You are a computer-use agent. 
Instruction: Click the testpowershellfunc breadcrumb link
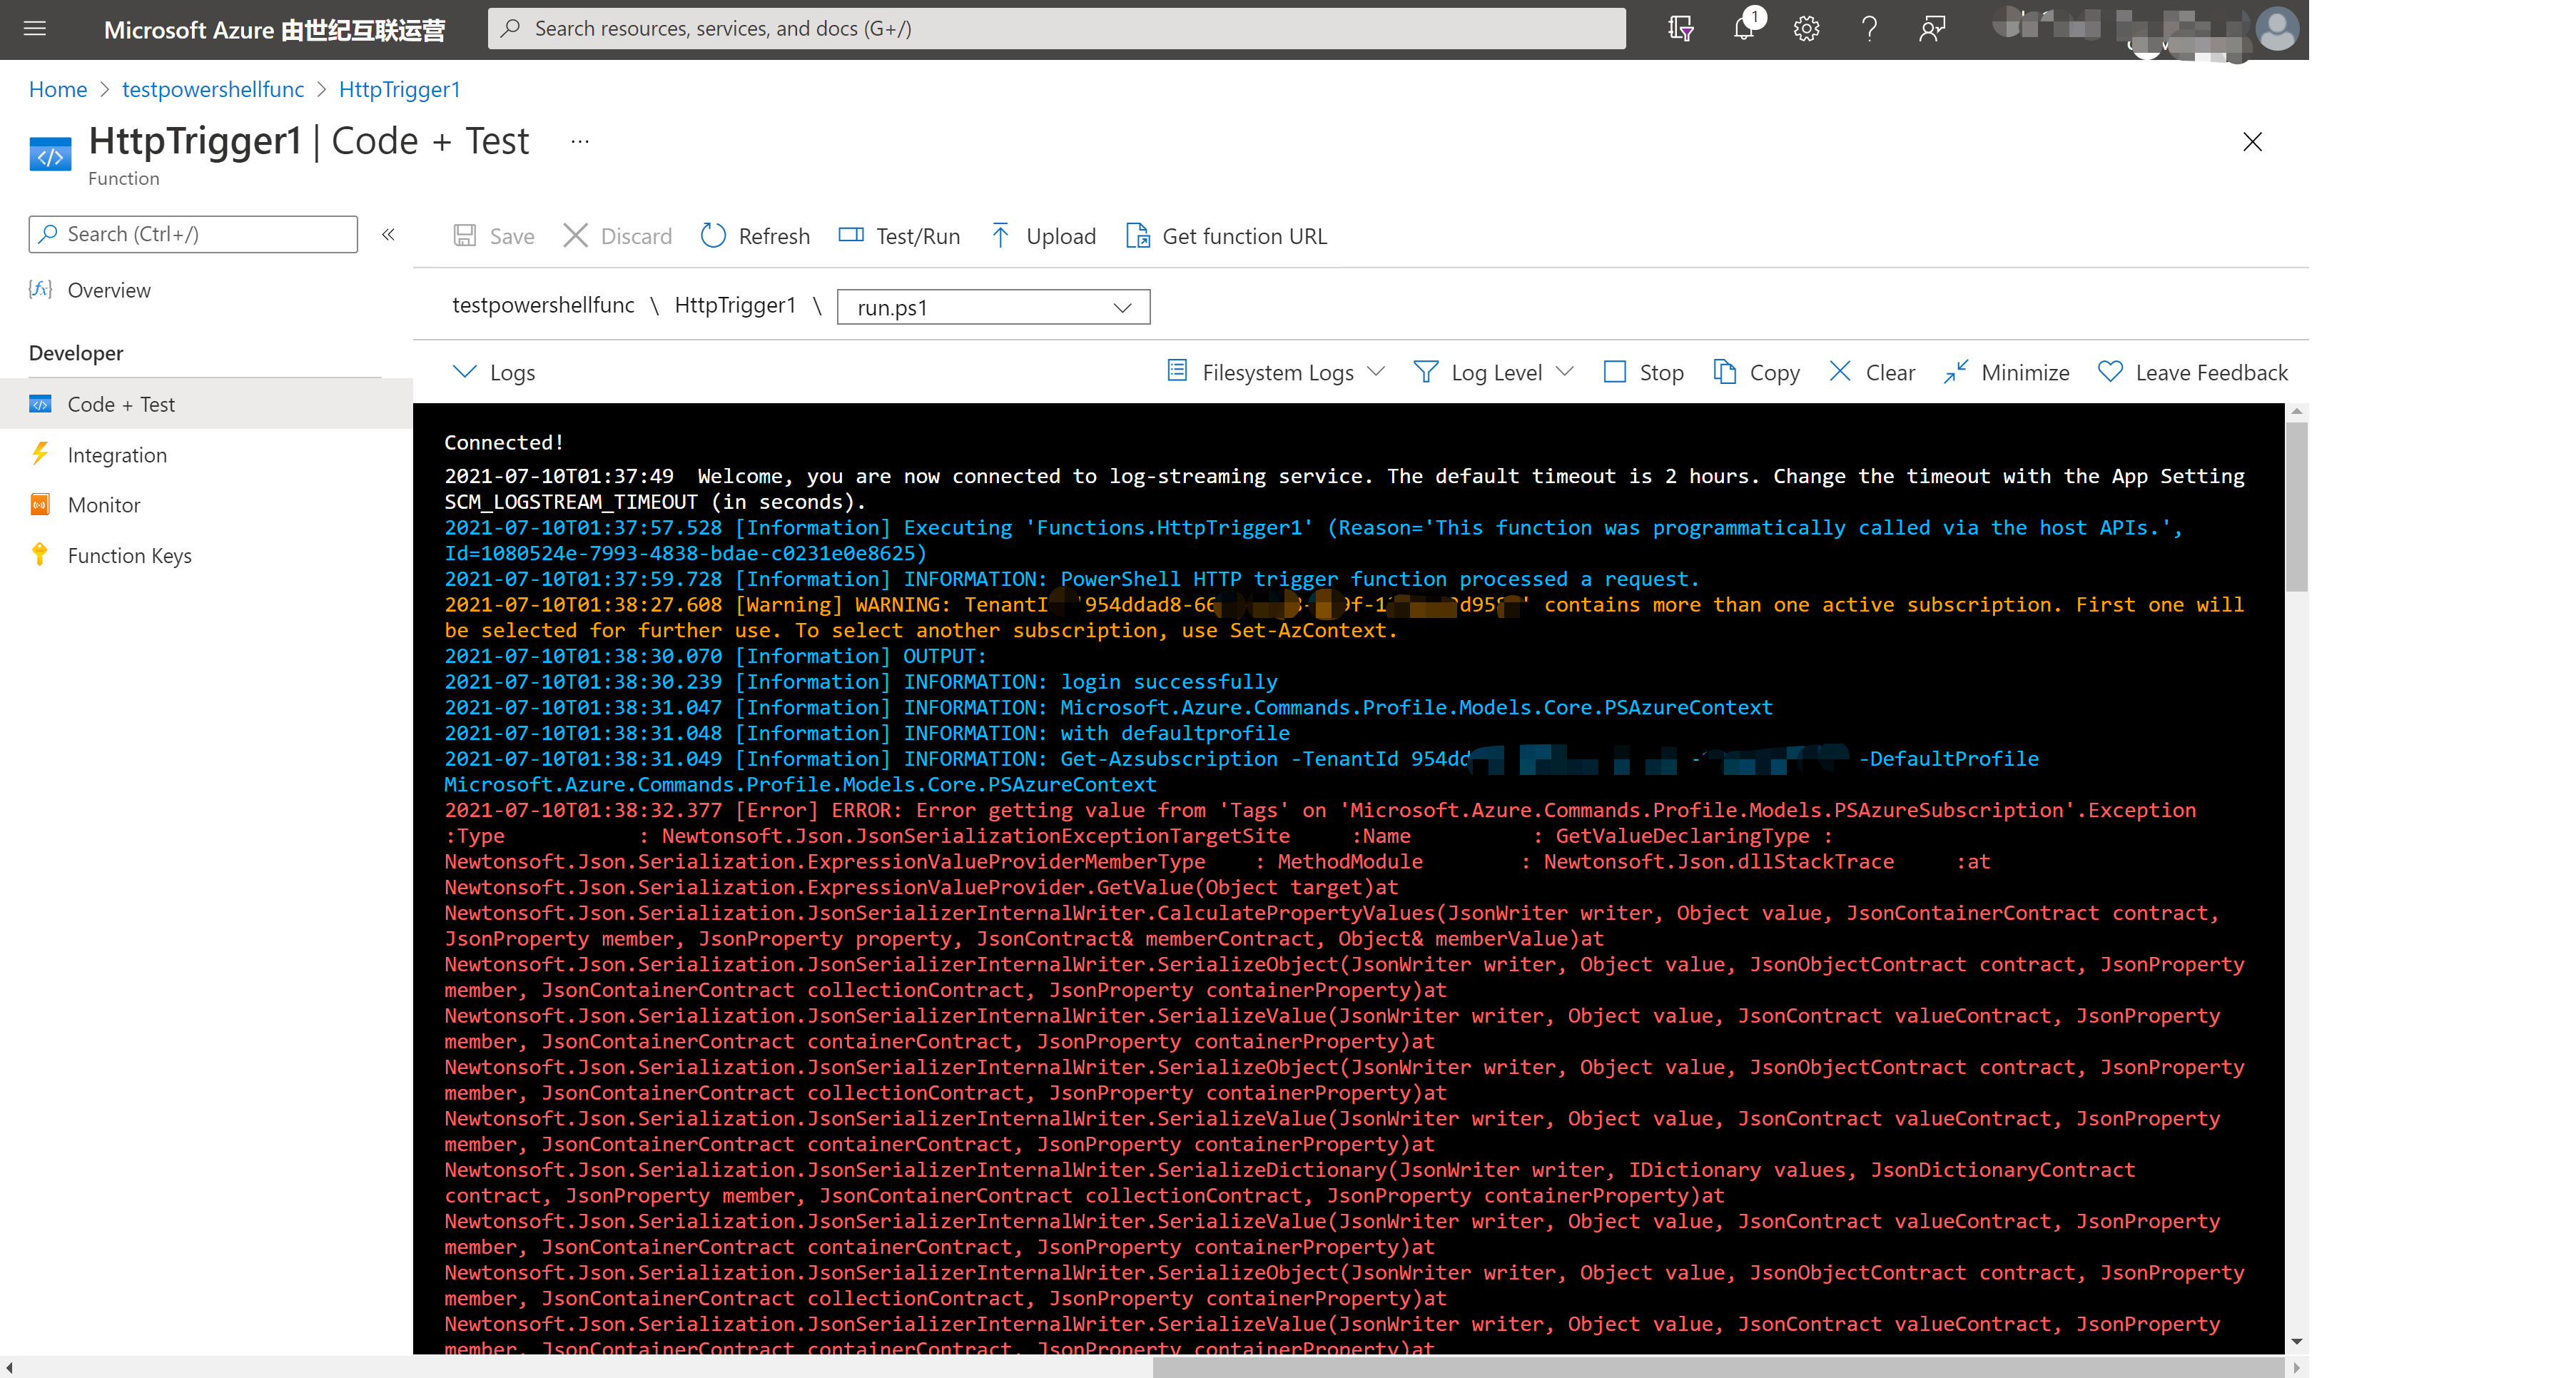pyautogui.click(x=213, y=89)
